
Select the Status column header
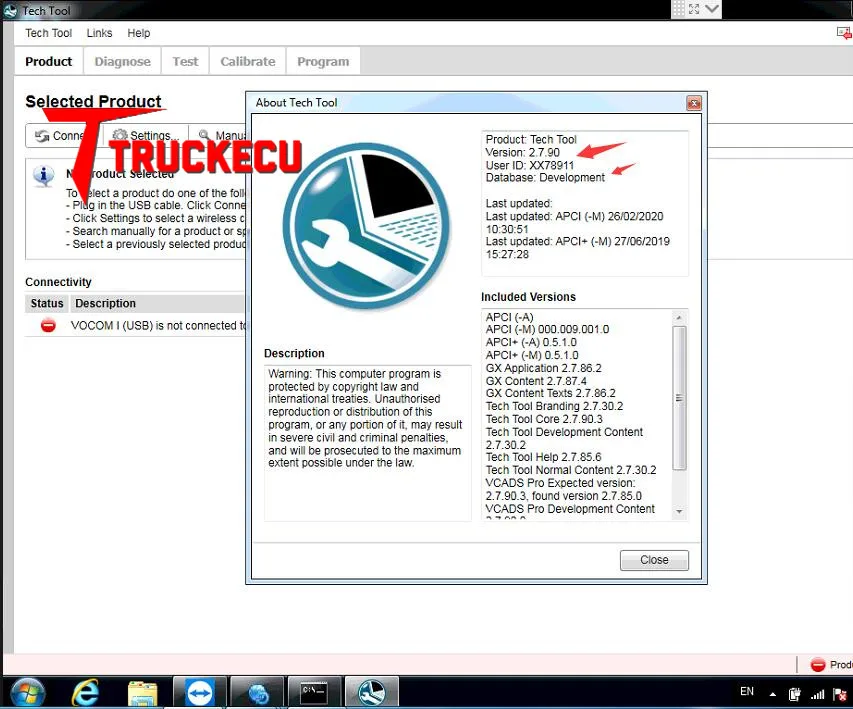tap(47, 303)
